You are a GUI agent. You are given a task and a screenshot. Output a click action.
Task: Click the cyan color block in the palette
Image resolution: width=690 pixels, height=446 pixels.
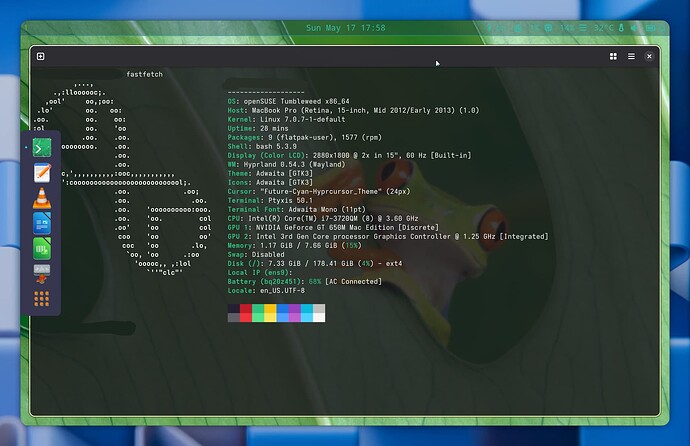[307, 313]
